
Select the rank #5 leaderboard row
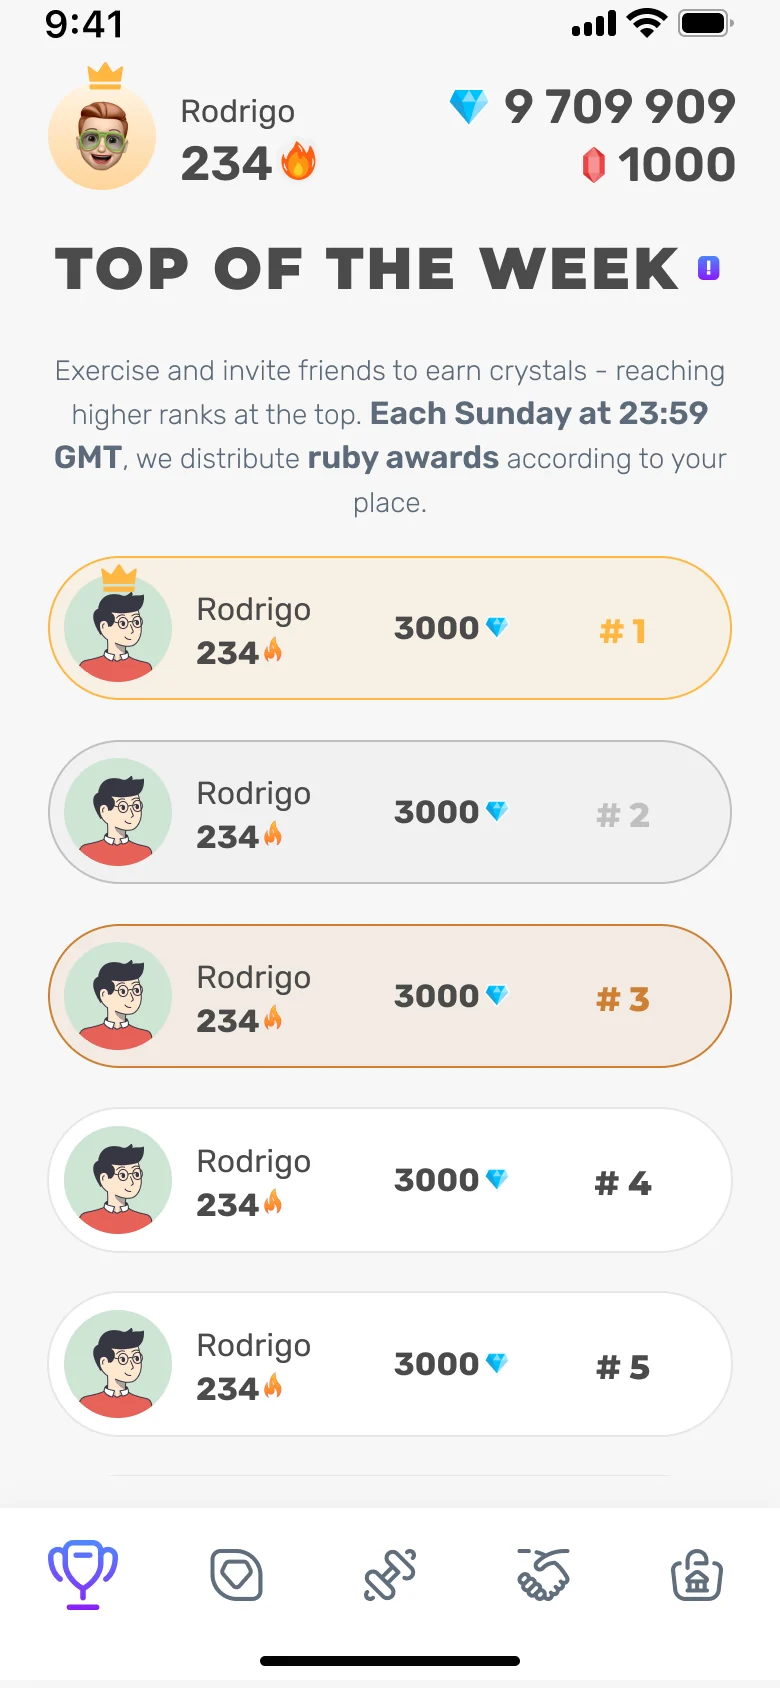(390, 1364)
